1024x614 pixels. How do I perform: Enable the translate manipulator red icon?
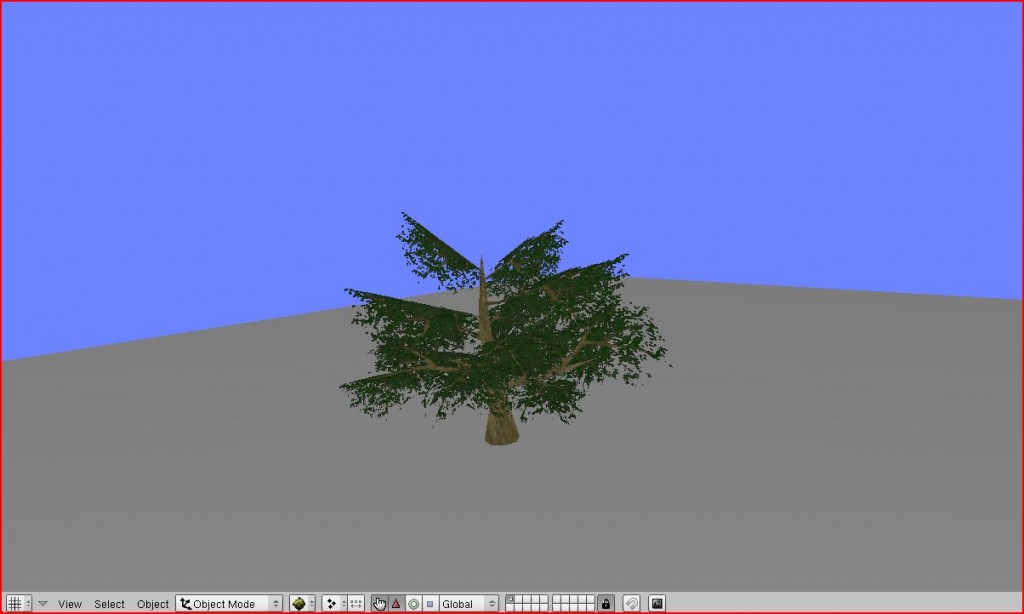click(x=397, y=603)
